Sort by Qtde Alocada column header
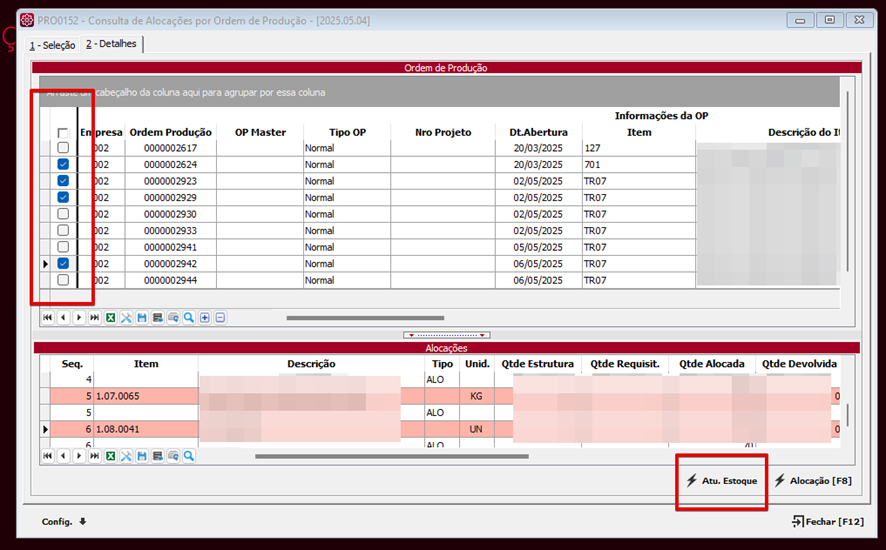The width and height of the screenshot is (886, 550). pos(711,364)
